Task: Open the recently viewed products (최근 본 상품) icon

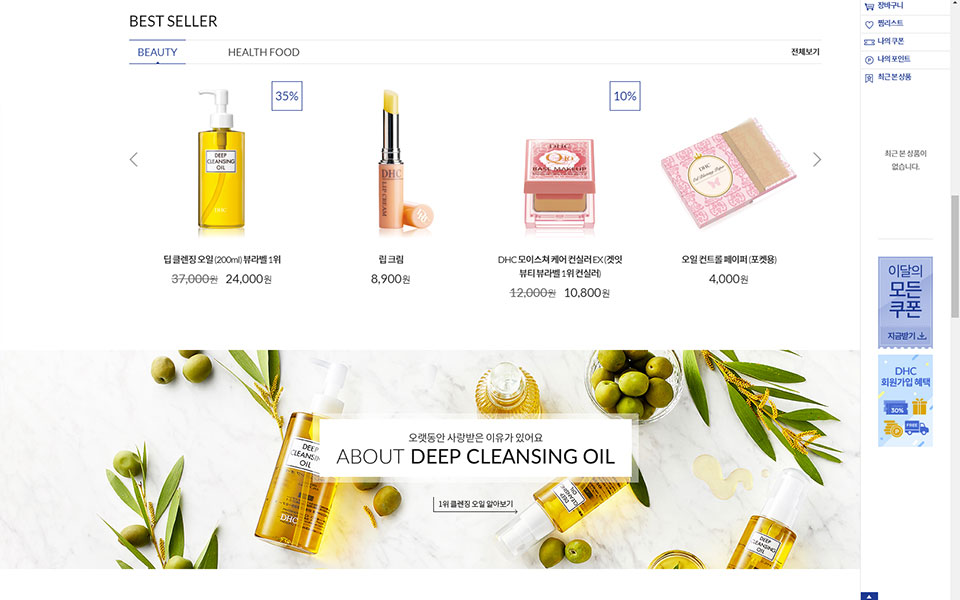Action: click(869, 78)
